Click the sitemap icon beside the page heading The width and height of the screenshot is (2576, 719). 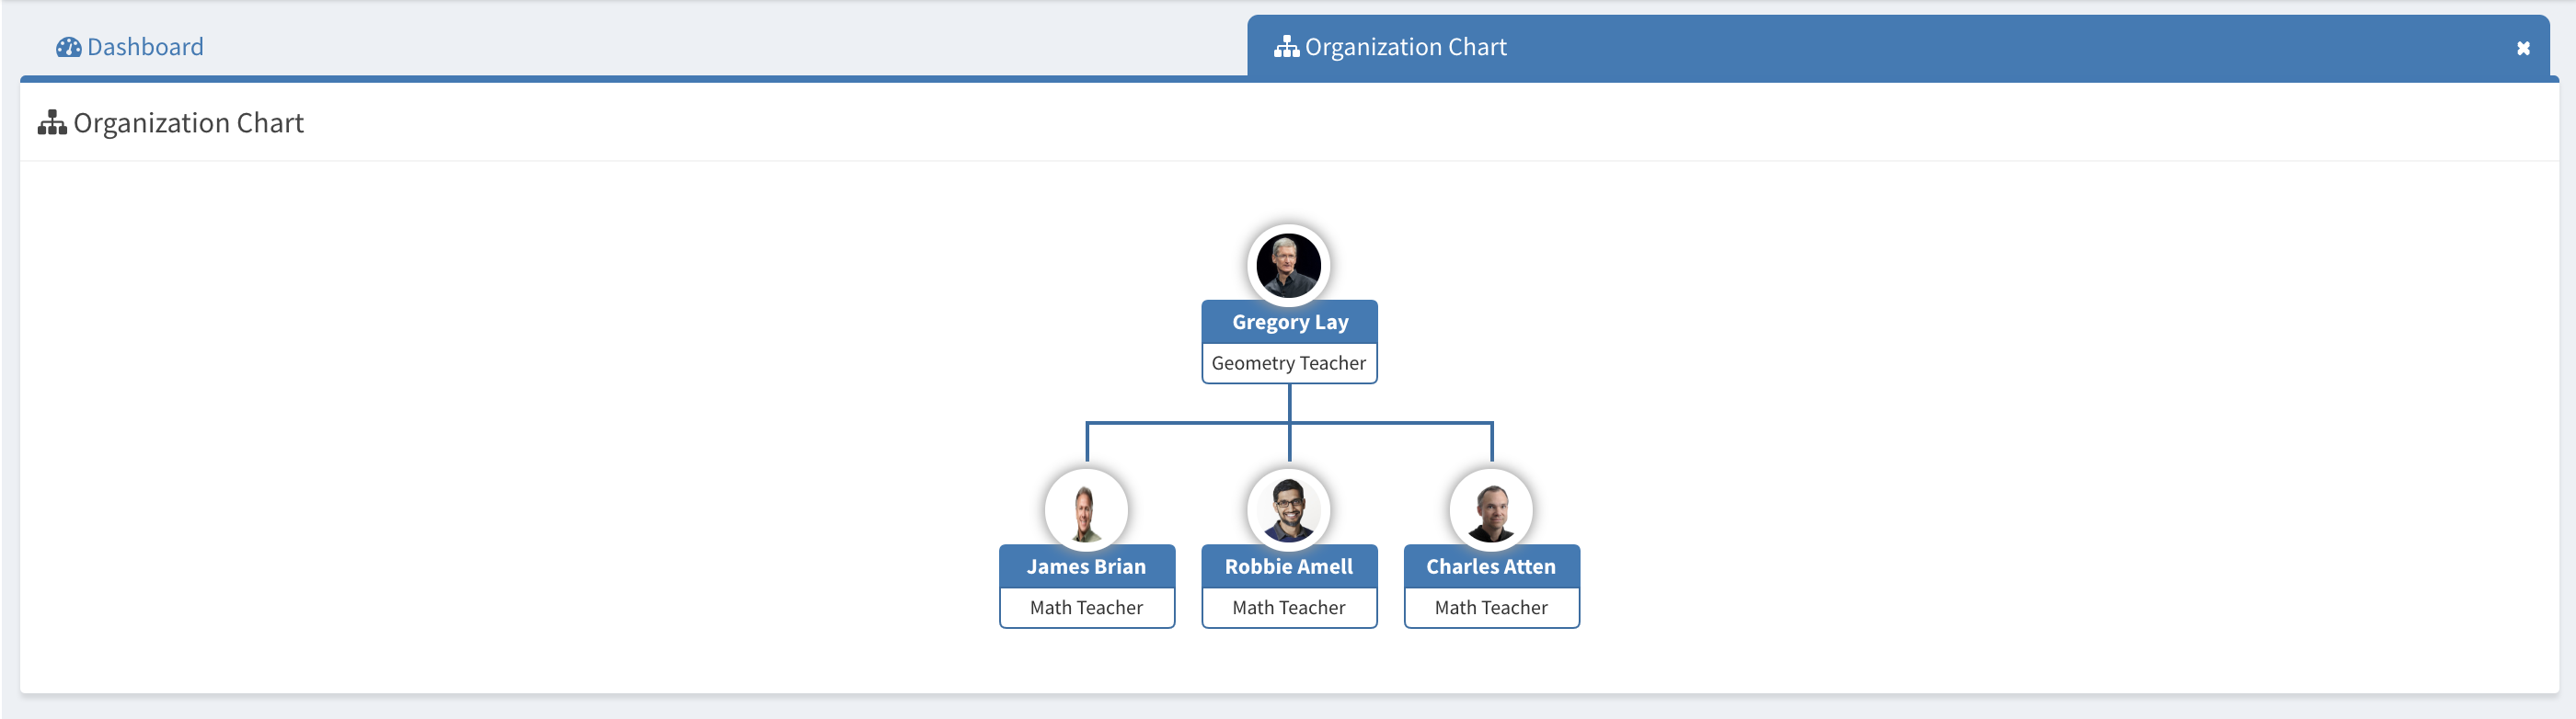click(x=52, y=123)
